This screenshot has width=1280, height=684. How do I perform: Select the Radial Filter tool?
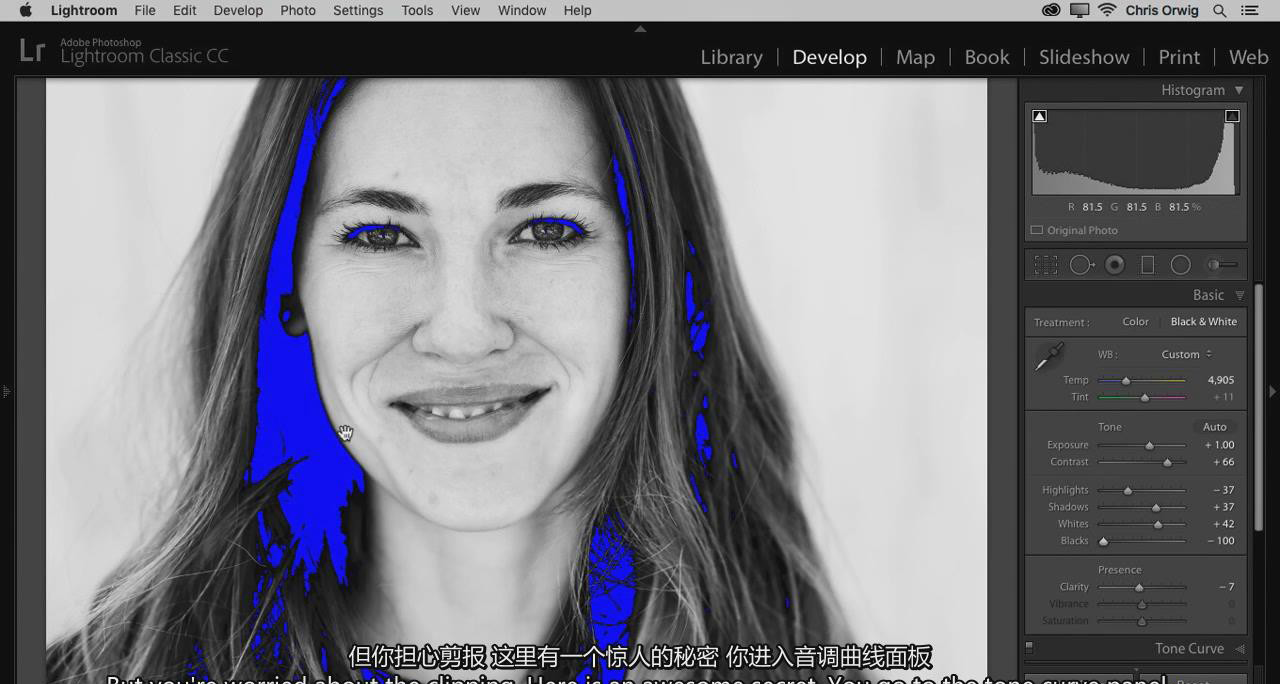(x=1181, y=265)
